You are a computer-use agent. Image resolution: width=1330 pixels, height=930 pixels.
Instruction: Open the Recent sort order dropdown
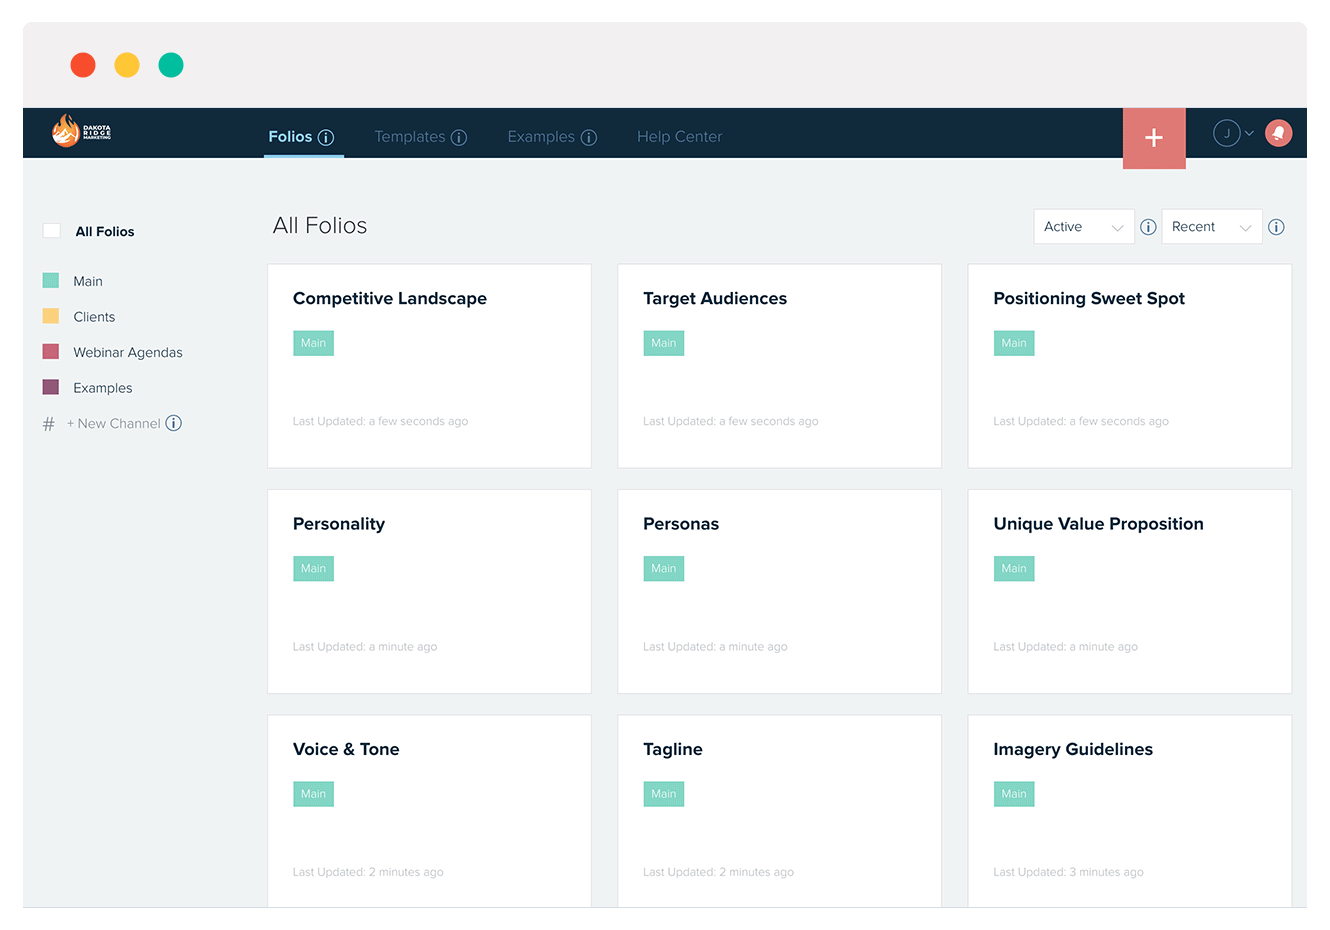tap(1211, 226)
